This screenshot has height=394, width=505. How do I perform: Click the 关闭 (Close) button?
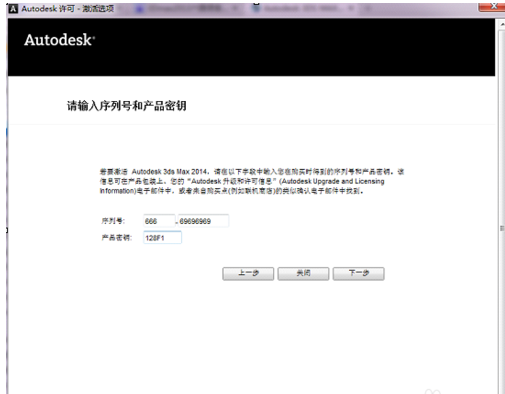[x=303, y=274]
